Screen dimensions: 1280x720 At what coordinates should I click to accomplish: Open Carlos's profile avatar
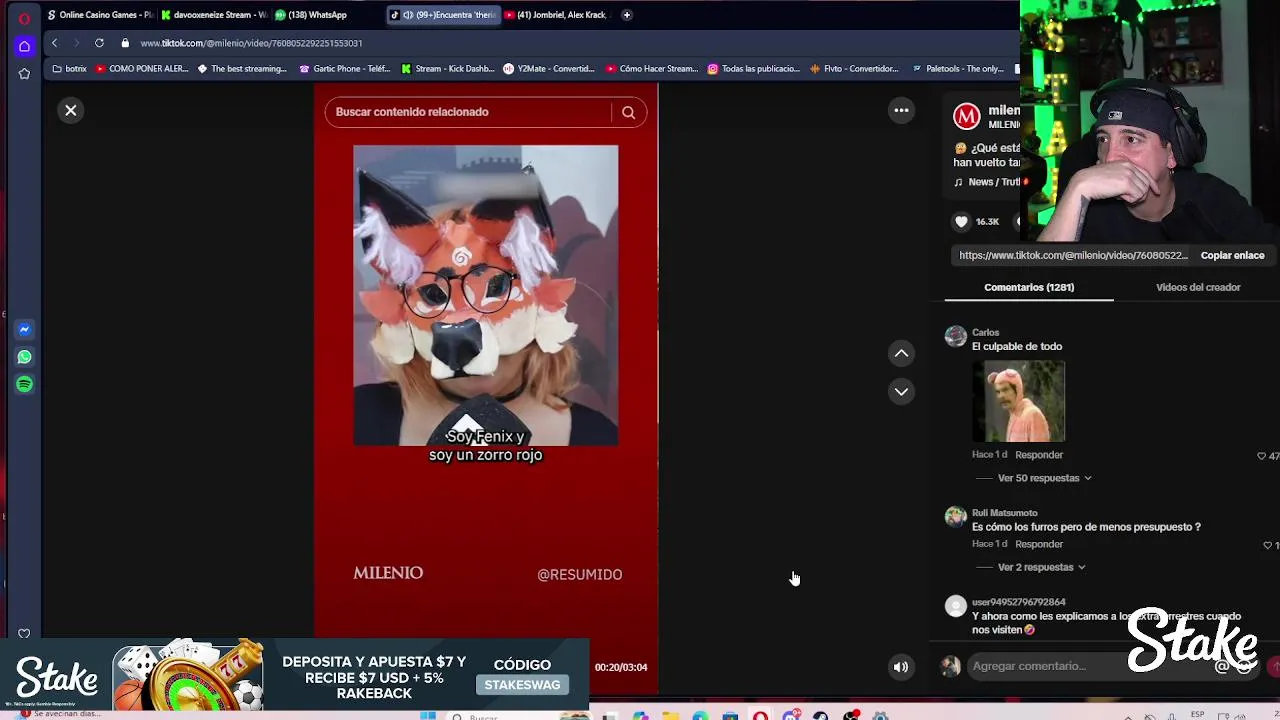(956, 336)
